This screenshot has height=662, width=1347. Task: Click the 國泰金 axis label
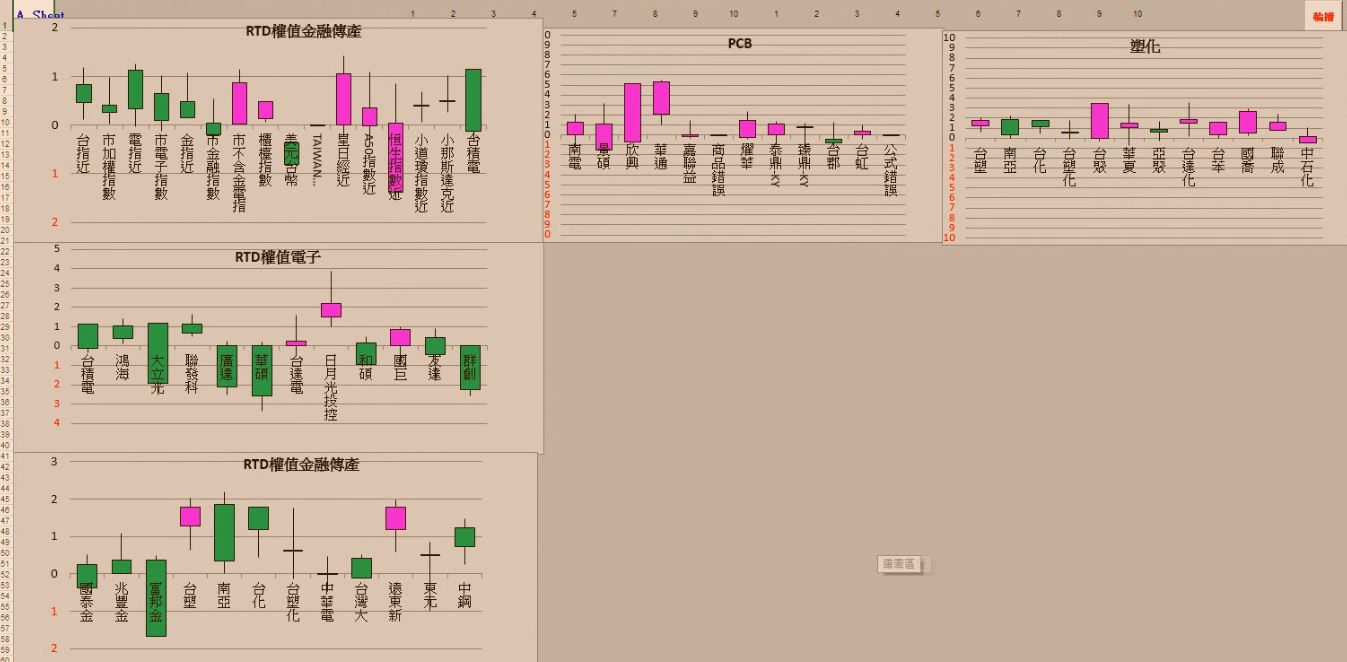87,602
